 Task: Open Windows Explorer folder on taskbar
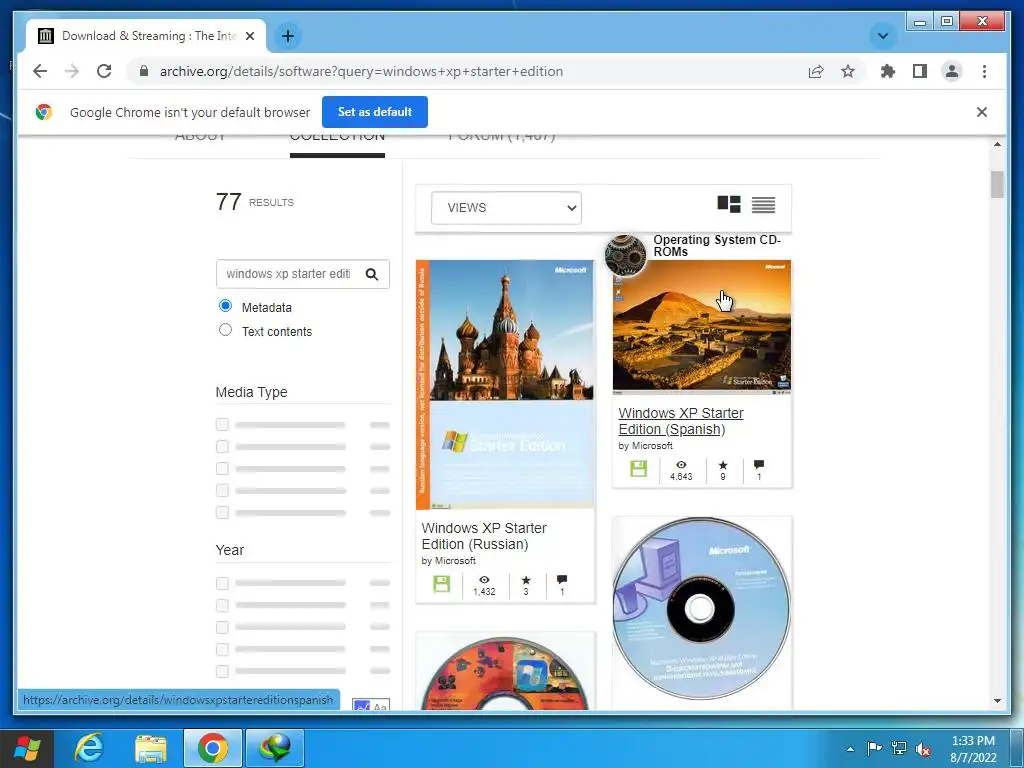click(x=151, y=748)
